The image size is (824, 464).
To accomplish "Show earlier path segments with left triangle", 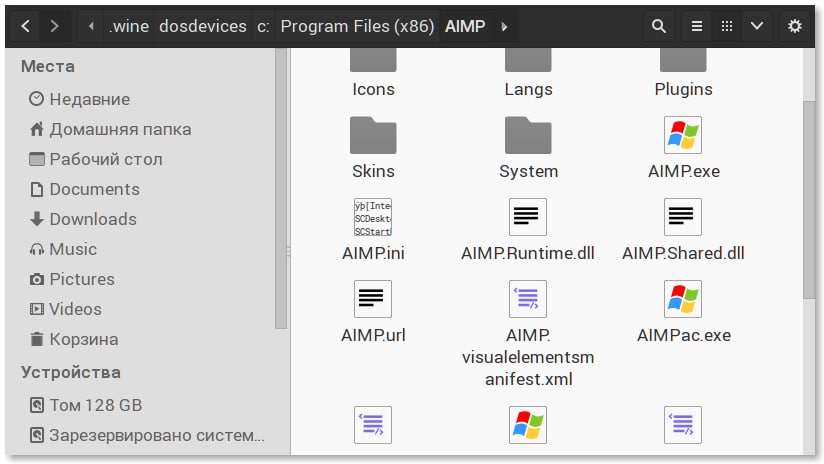I will coord(91,26).
